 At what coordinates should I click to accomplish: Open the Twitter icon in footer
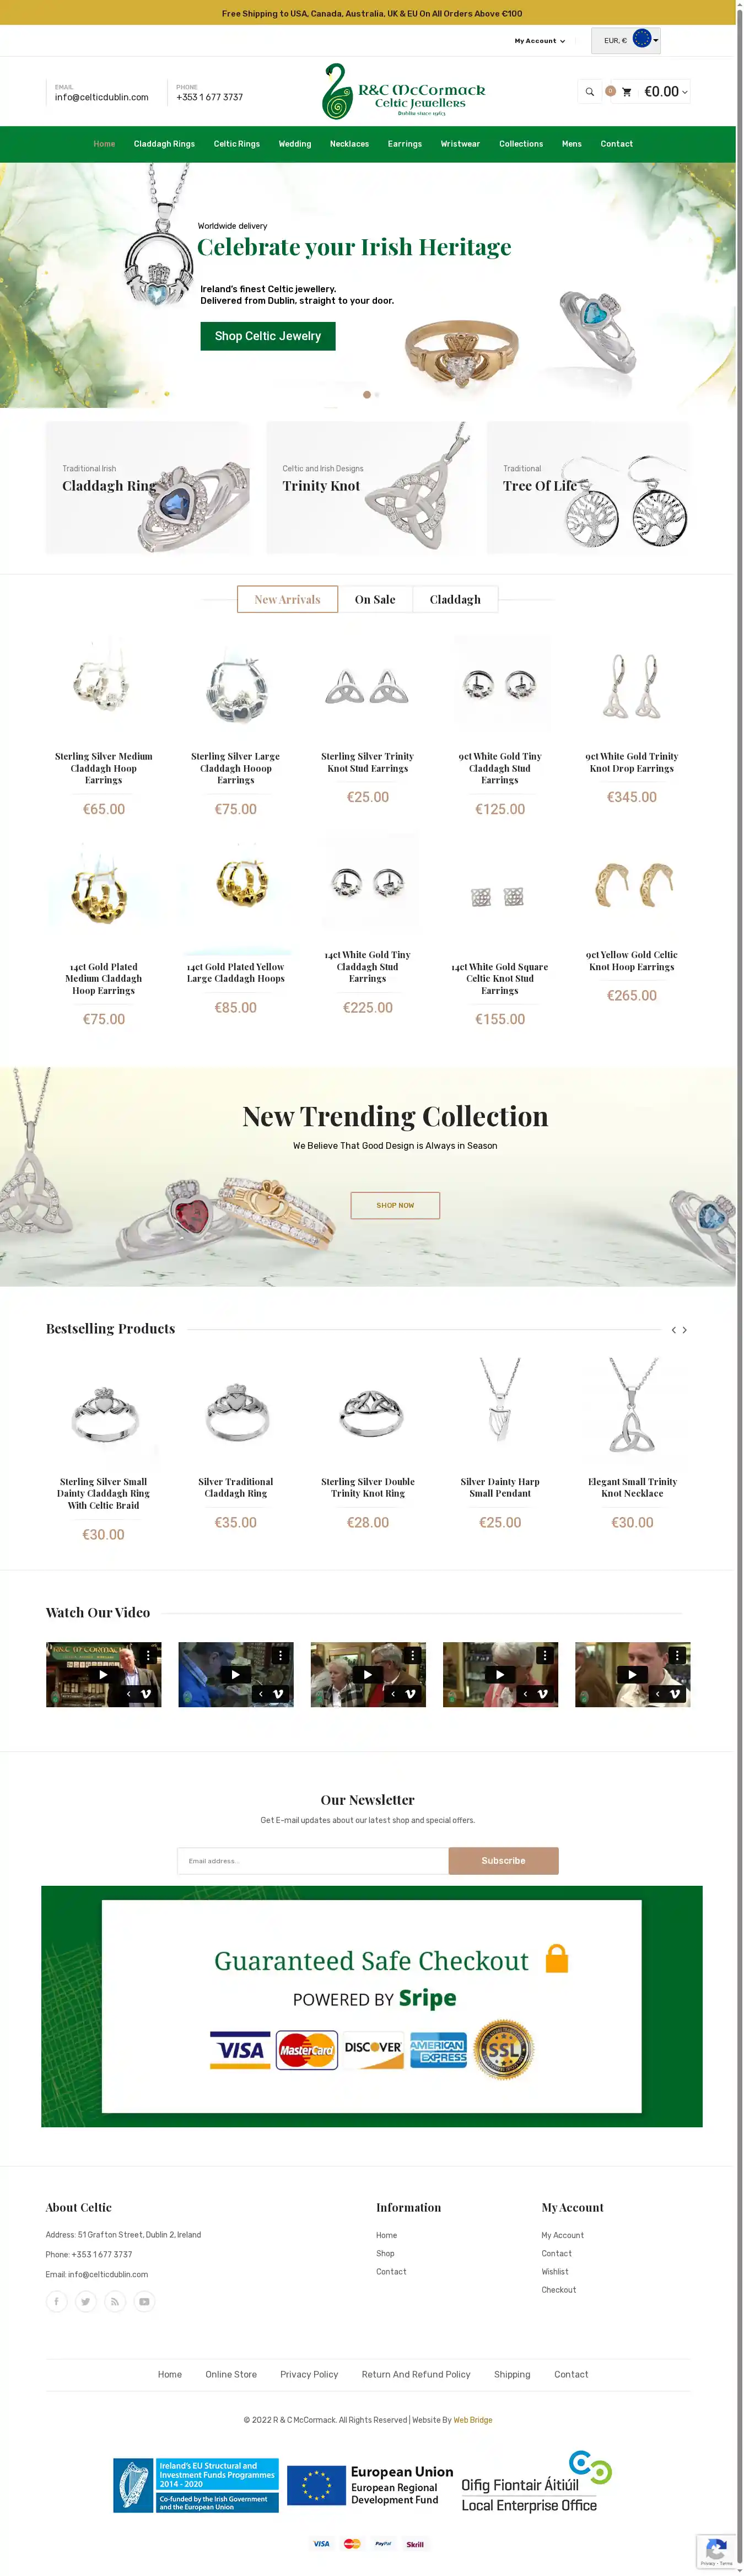tap(86, 2301)
